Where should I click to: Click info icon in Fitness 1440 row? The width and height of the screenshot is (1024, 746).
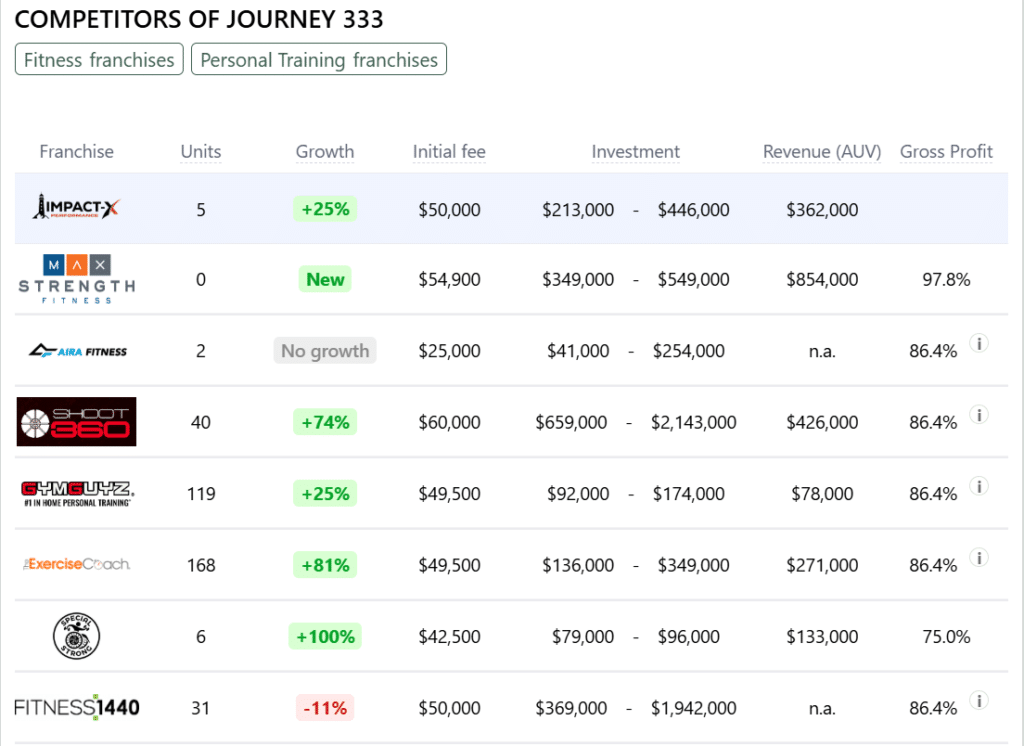coord(978,700)
